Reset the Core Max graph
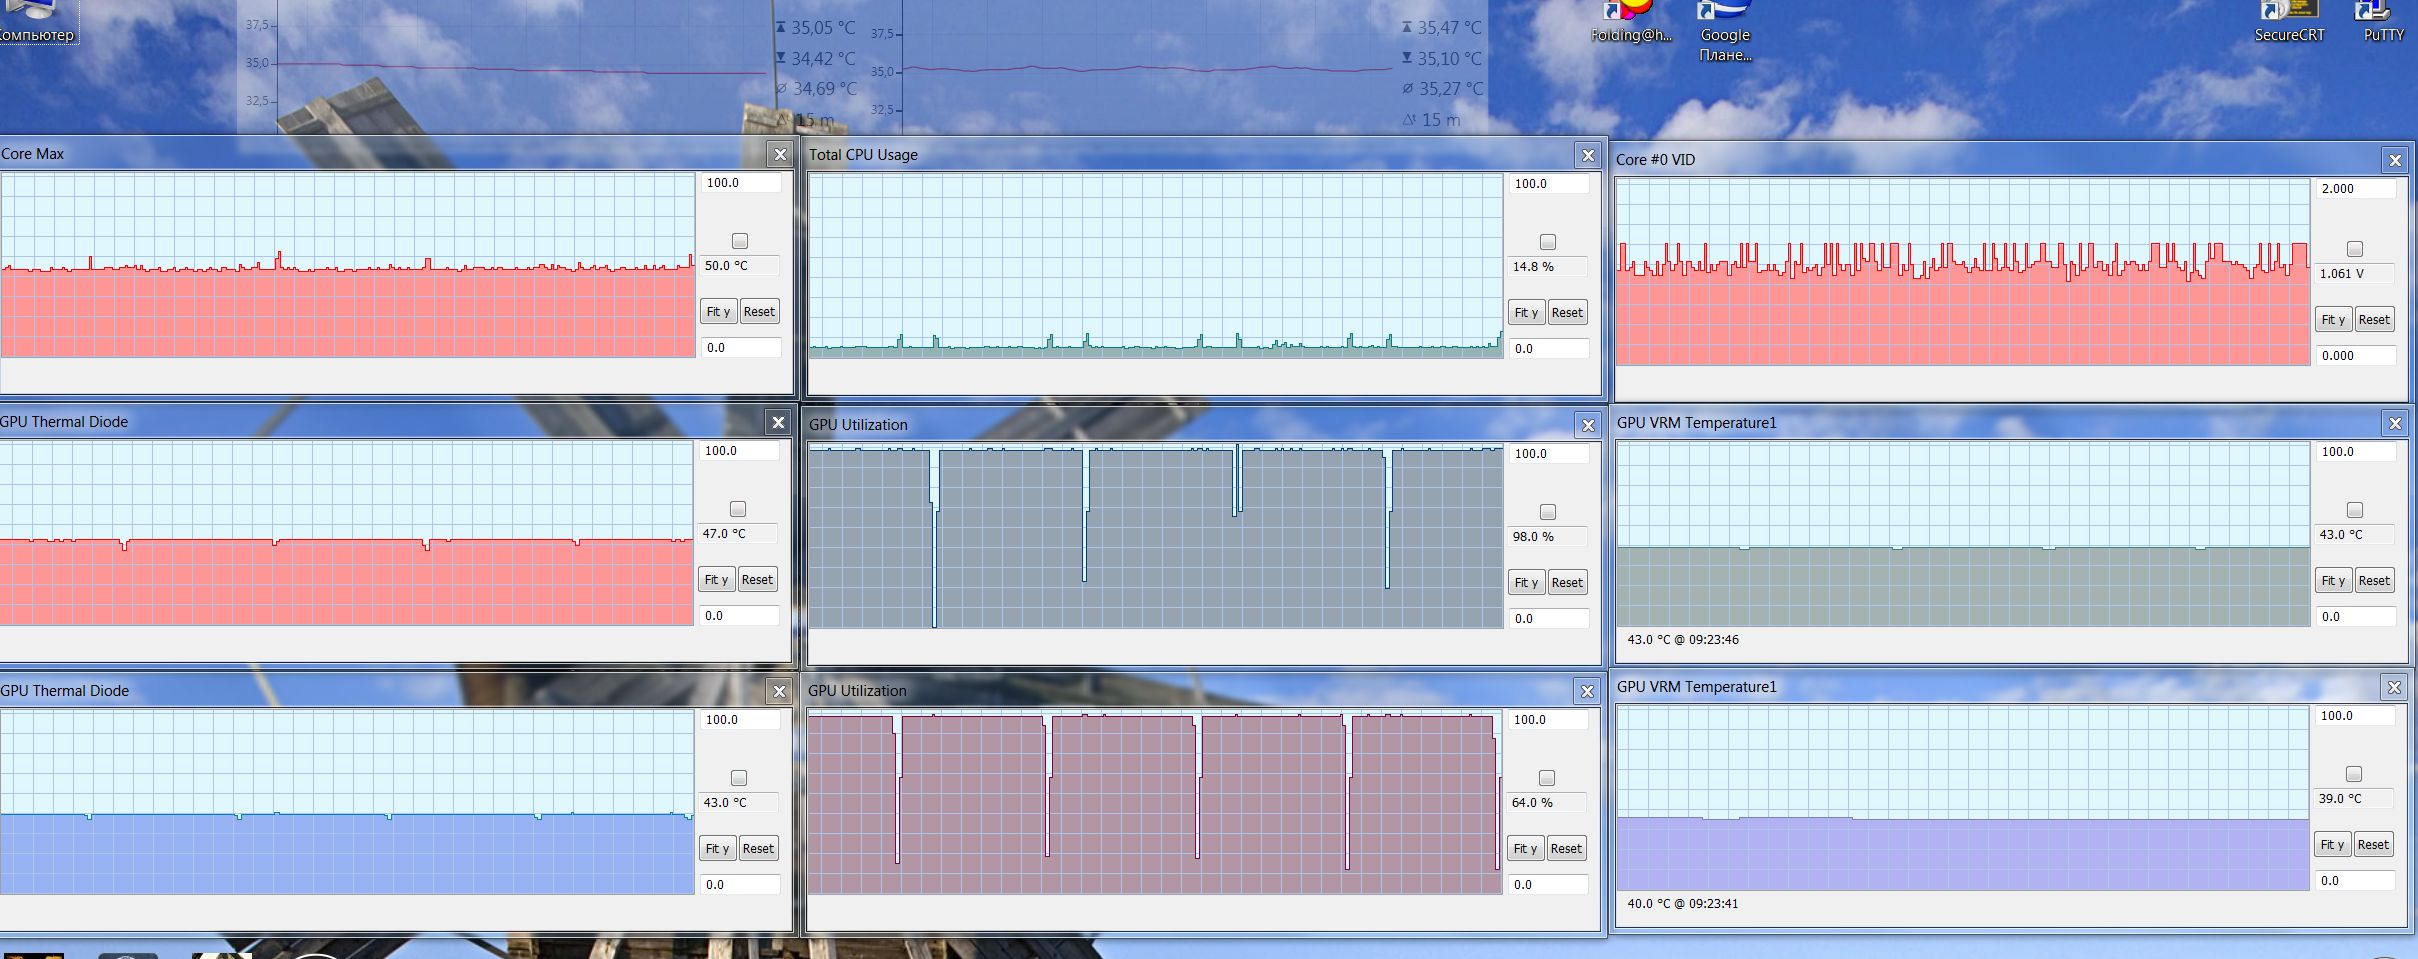This screenshot has height=959, width=2418. click(759, 311)
